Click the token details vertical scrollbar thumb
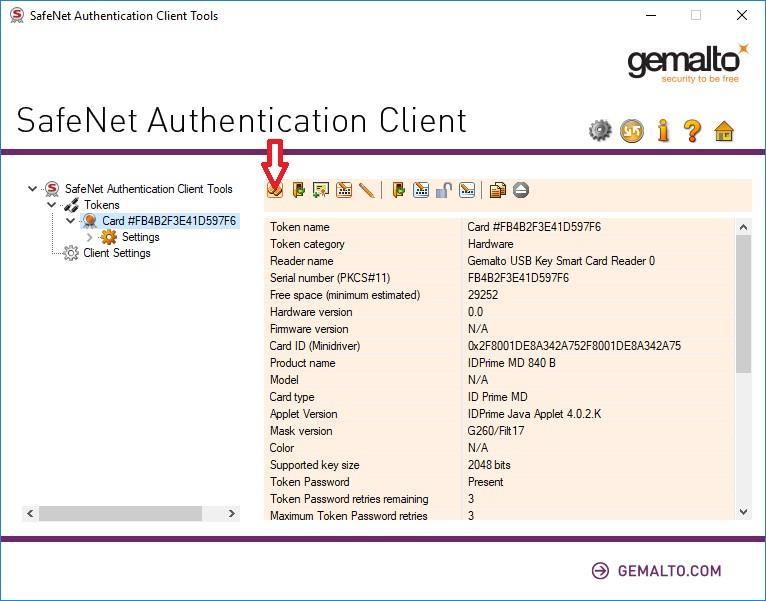The height and width of the screenshot is (601, 766). [744, 303]
